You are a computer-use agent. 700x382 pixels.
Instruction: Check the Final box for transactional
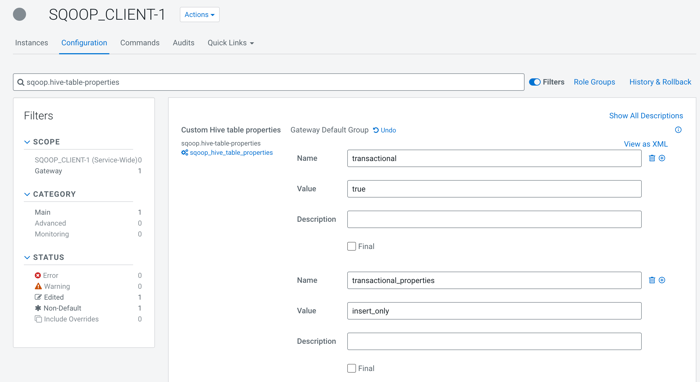point(352,246)
